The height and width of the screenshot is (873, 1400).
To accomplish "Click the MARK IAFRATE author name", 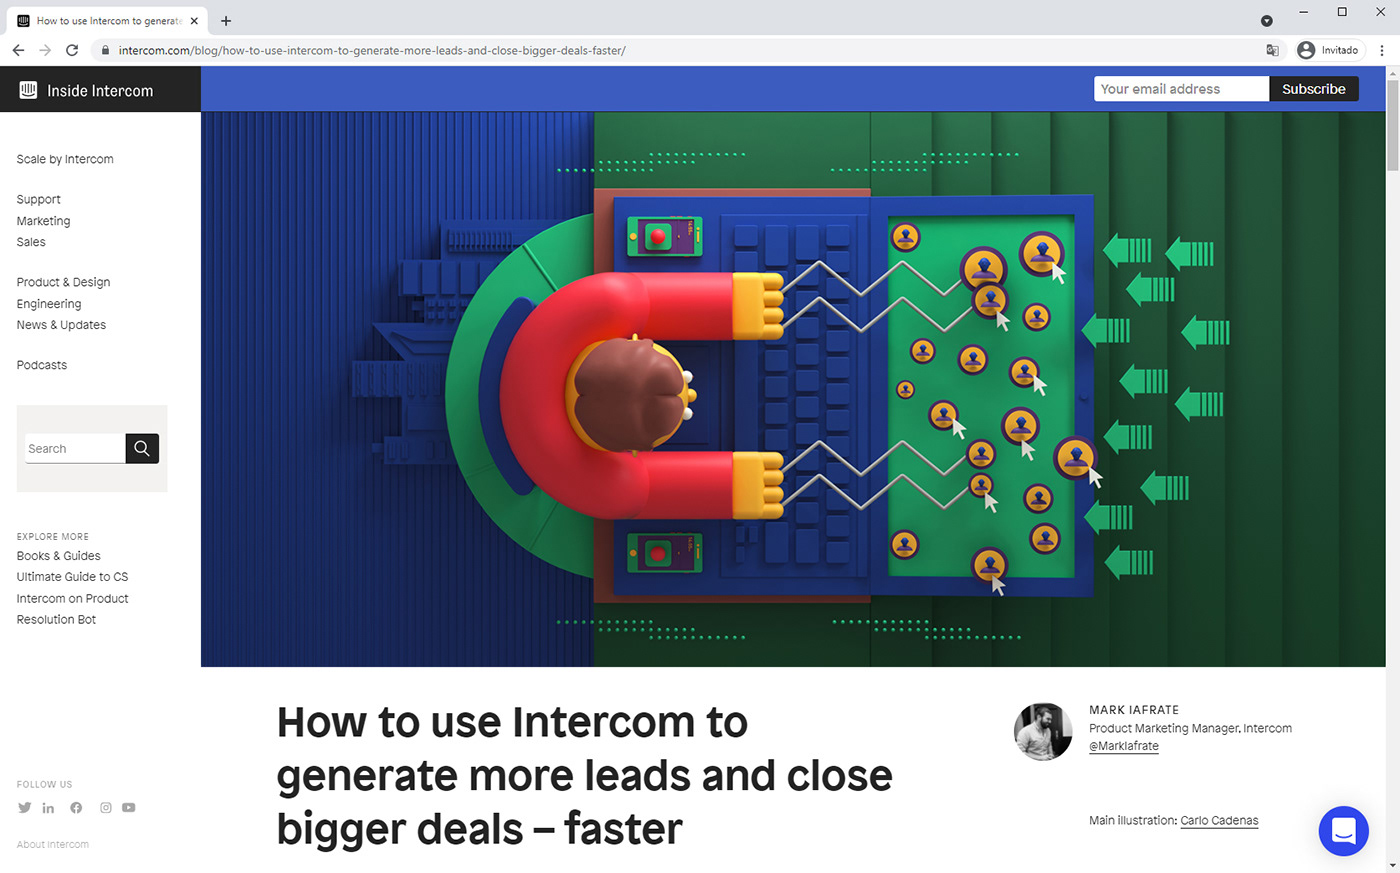I will (1134, 710).
